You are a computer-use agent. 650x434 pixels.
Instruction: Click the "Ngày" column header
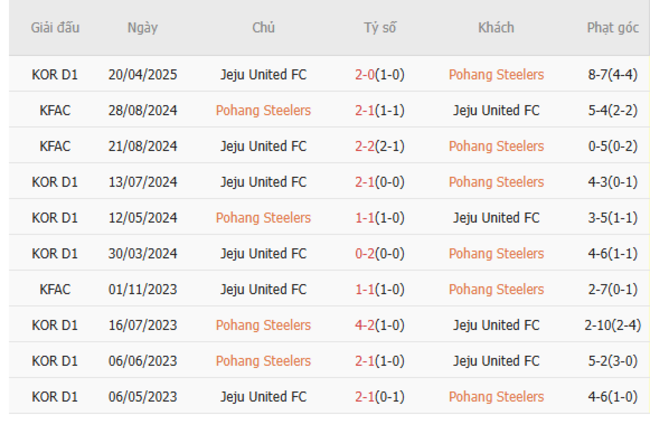[x=142, y=28]
